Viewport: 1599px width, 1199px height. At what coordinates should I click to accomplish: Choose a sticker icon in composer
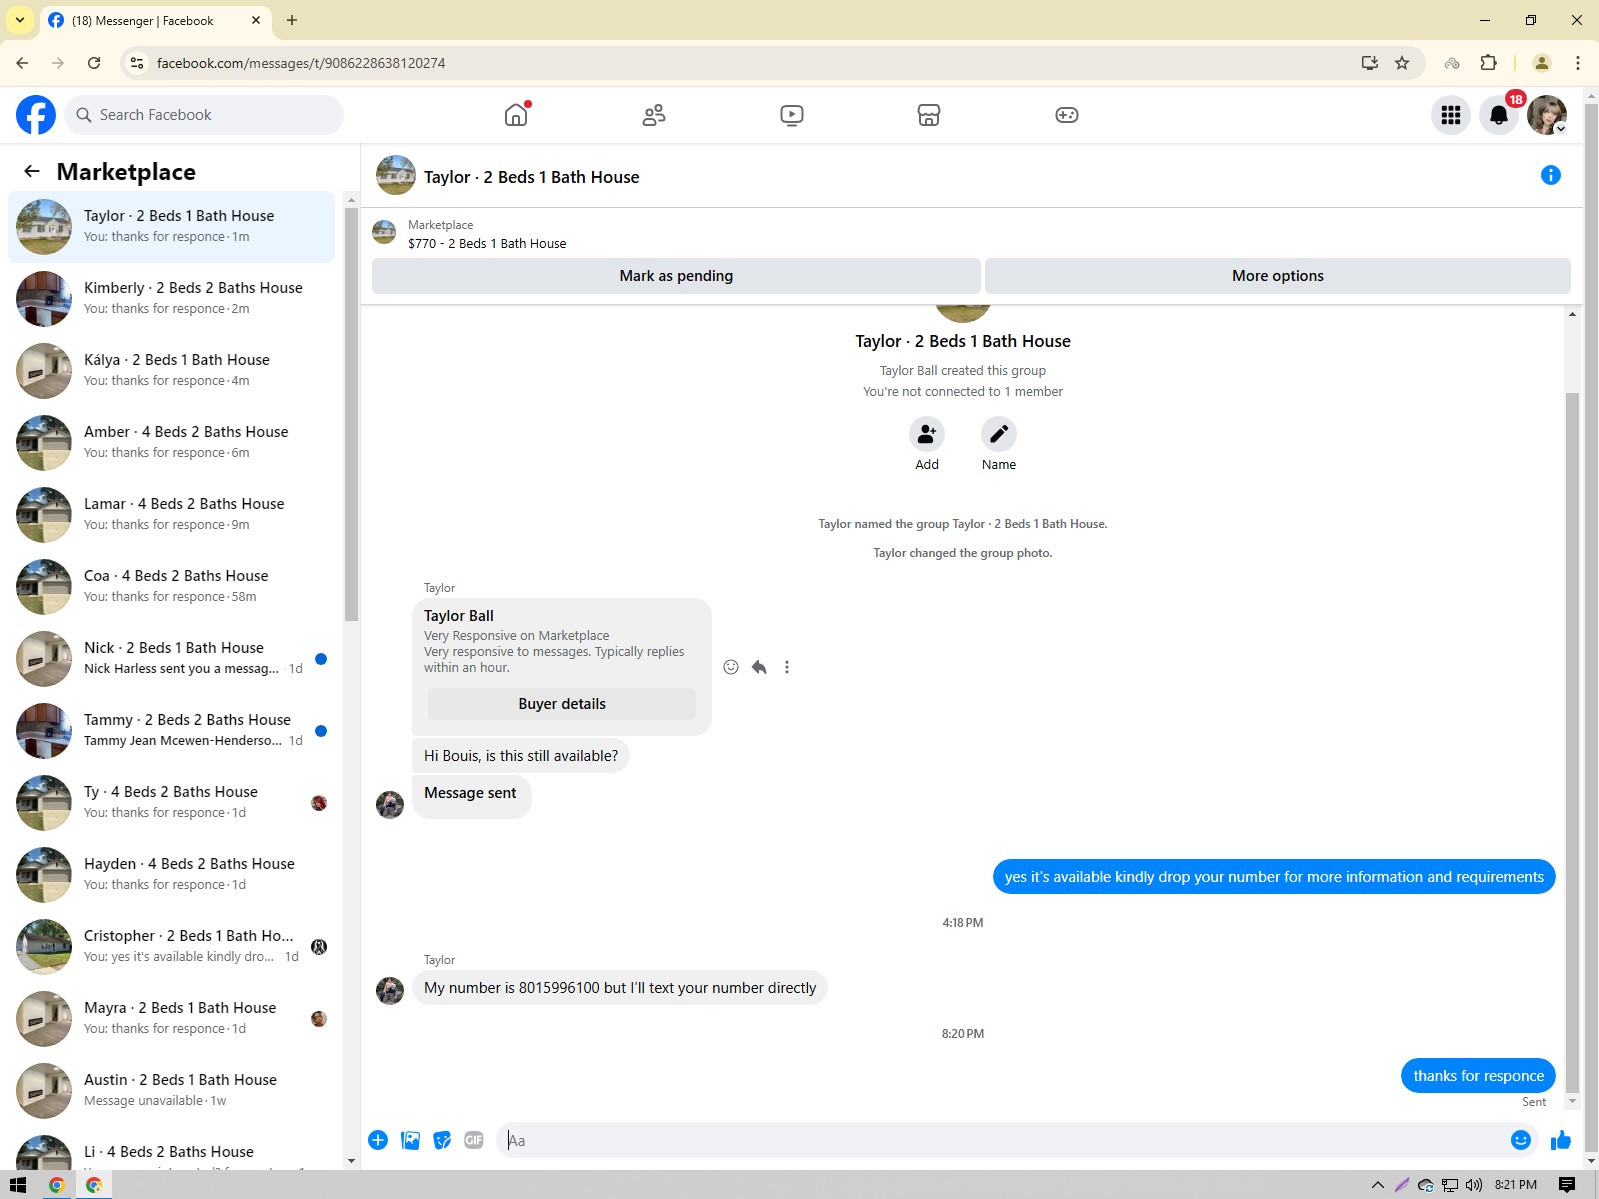click(442, 1140)
